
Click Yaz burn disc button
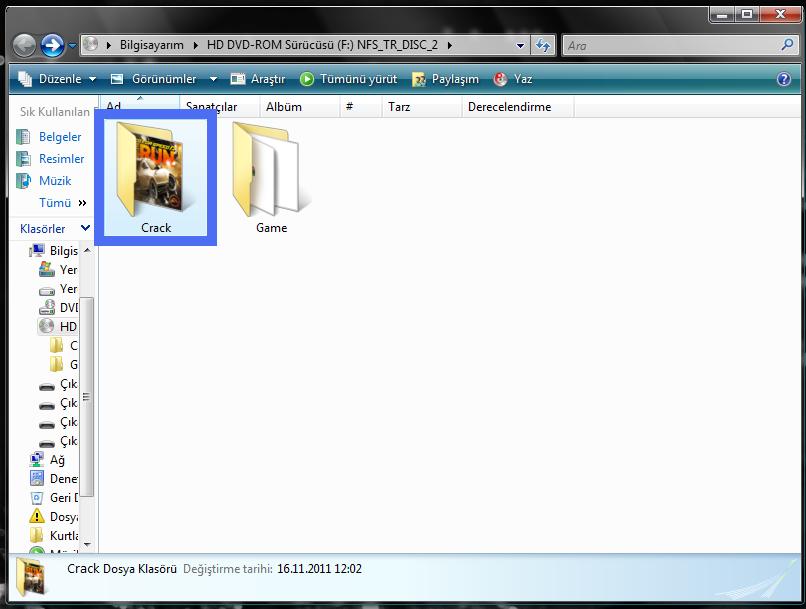click(x=512, y=79)
